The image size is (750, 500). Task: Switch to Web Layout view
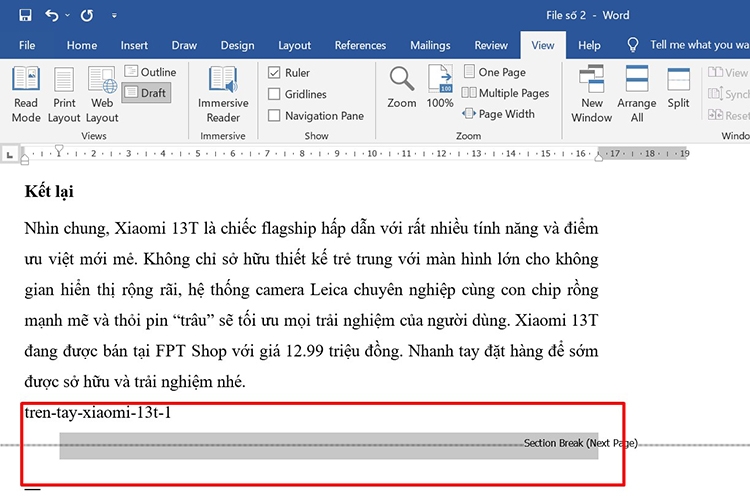[x=102, y=95]
